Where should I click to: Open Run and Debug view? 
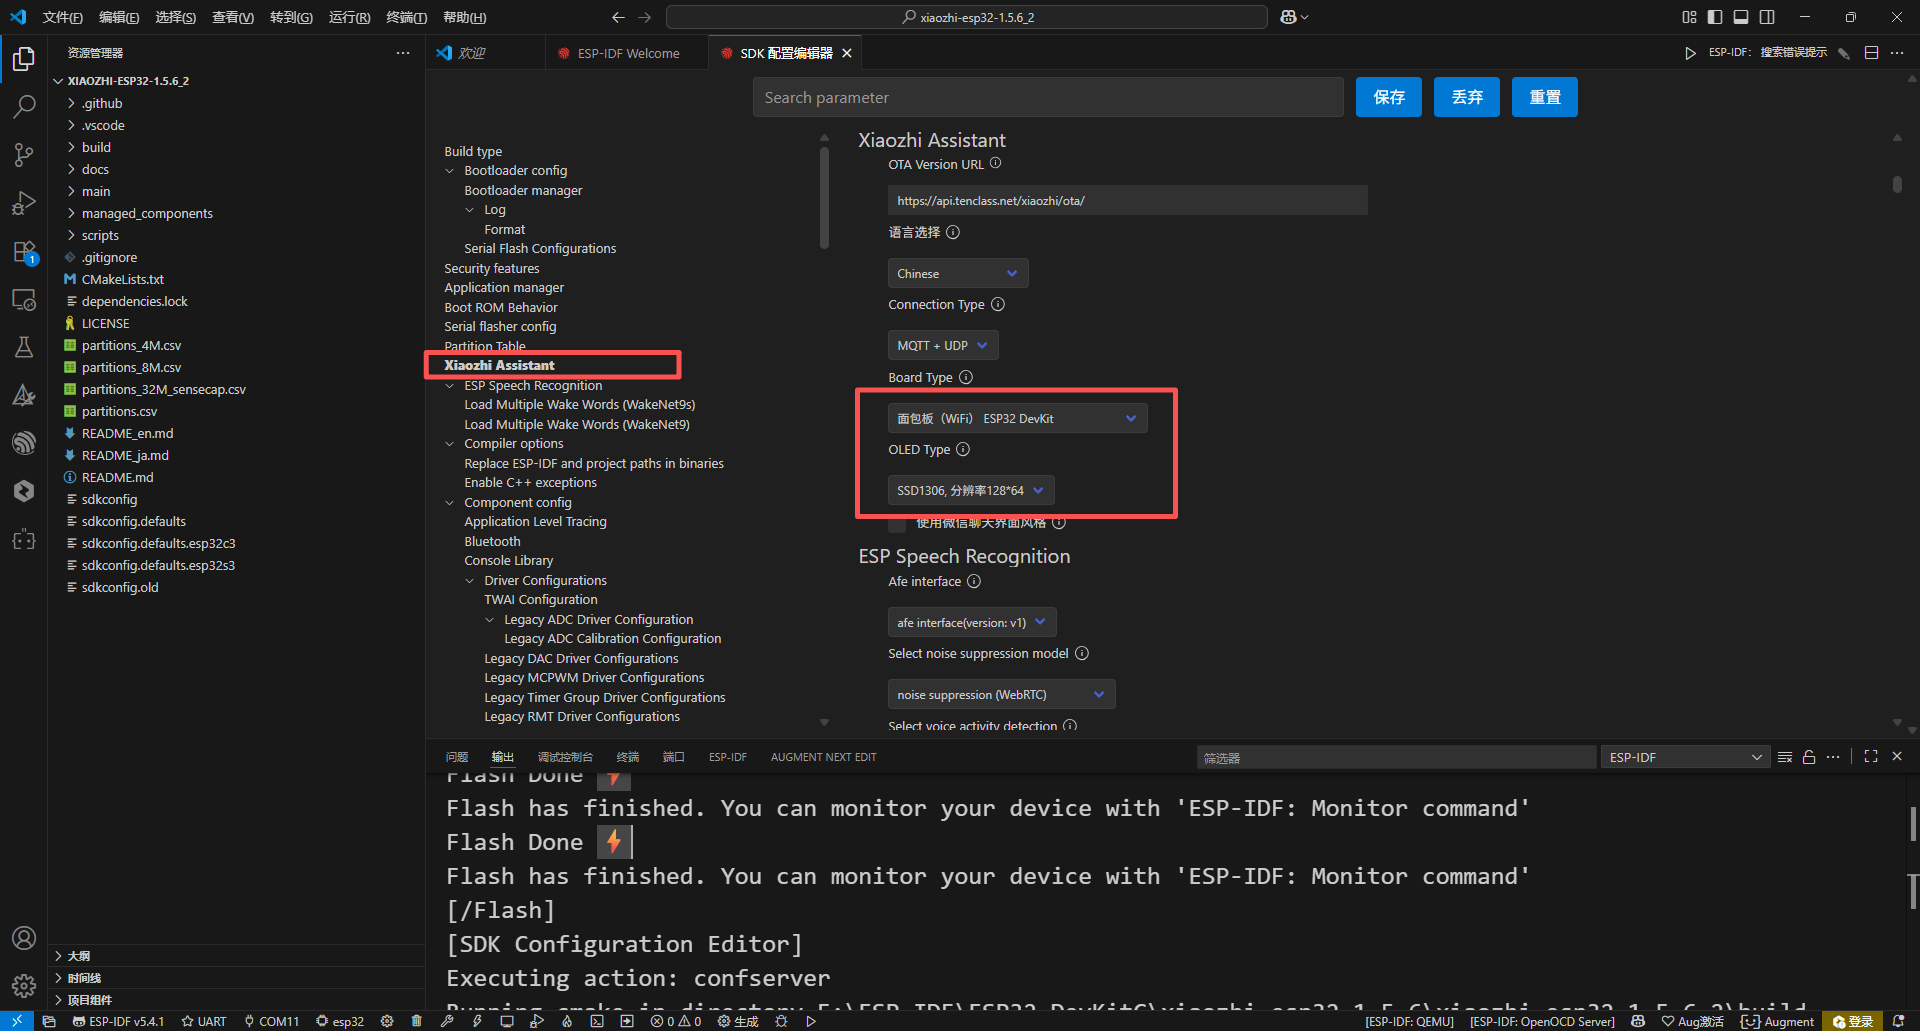pyautogui.click(x=24, y=203)
